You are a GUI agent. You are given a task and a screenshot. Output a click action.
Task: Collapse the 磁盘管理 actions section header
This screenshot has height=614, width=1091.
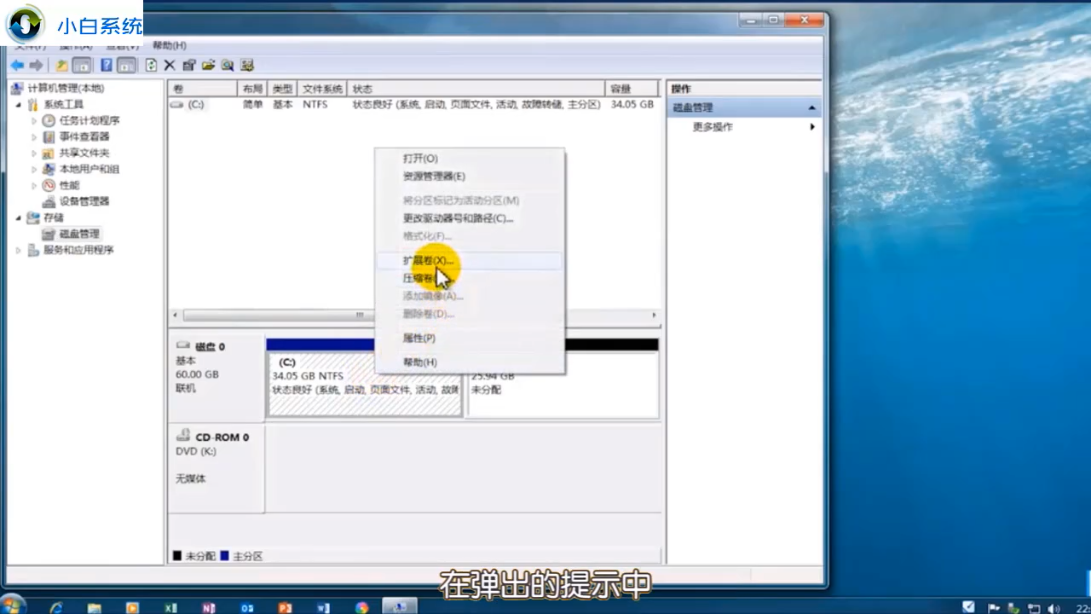coord(811,108)
